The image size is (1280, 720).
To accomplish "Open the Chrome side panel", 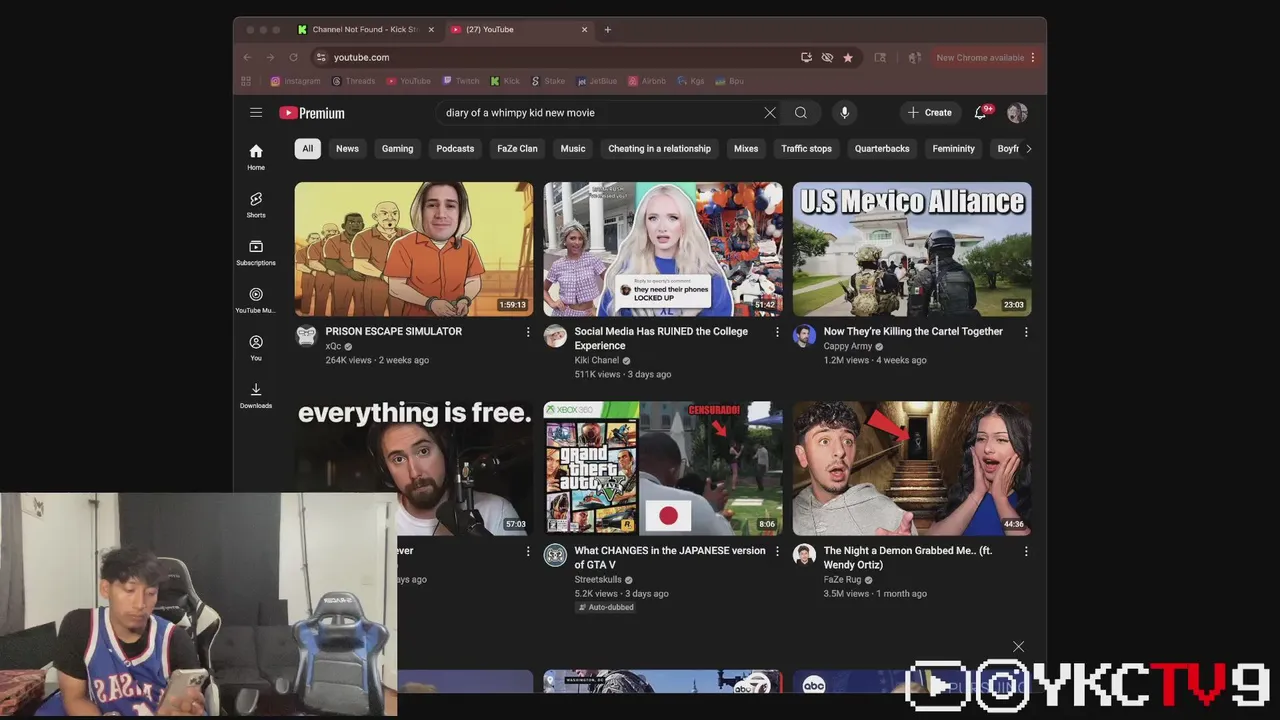I will pos(880,58).
